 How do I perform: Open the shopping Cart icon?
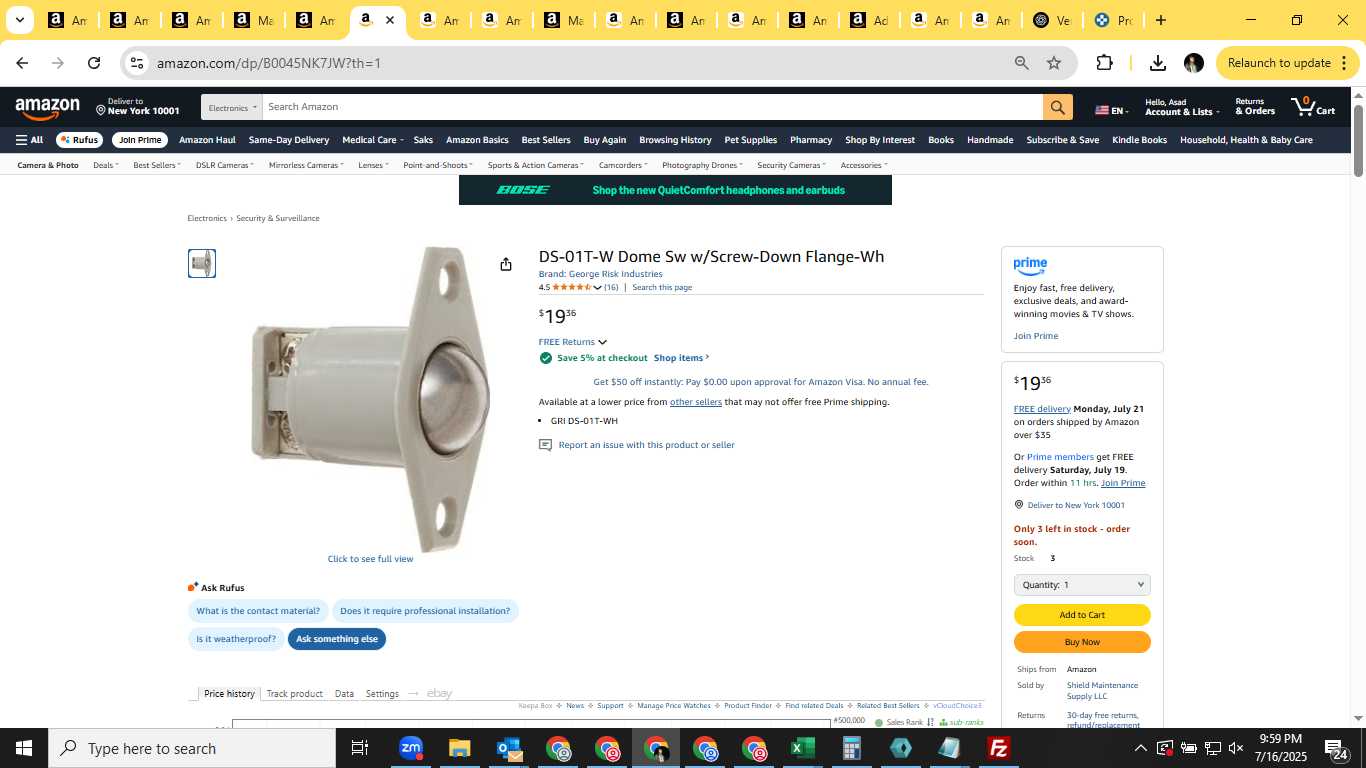(1313, 106)
